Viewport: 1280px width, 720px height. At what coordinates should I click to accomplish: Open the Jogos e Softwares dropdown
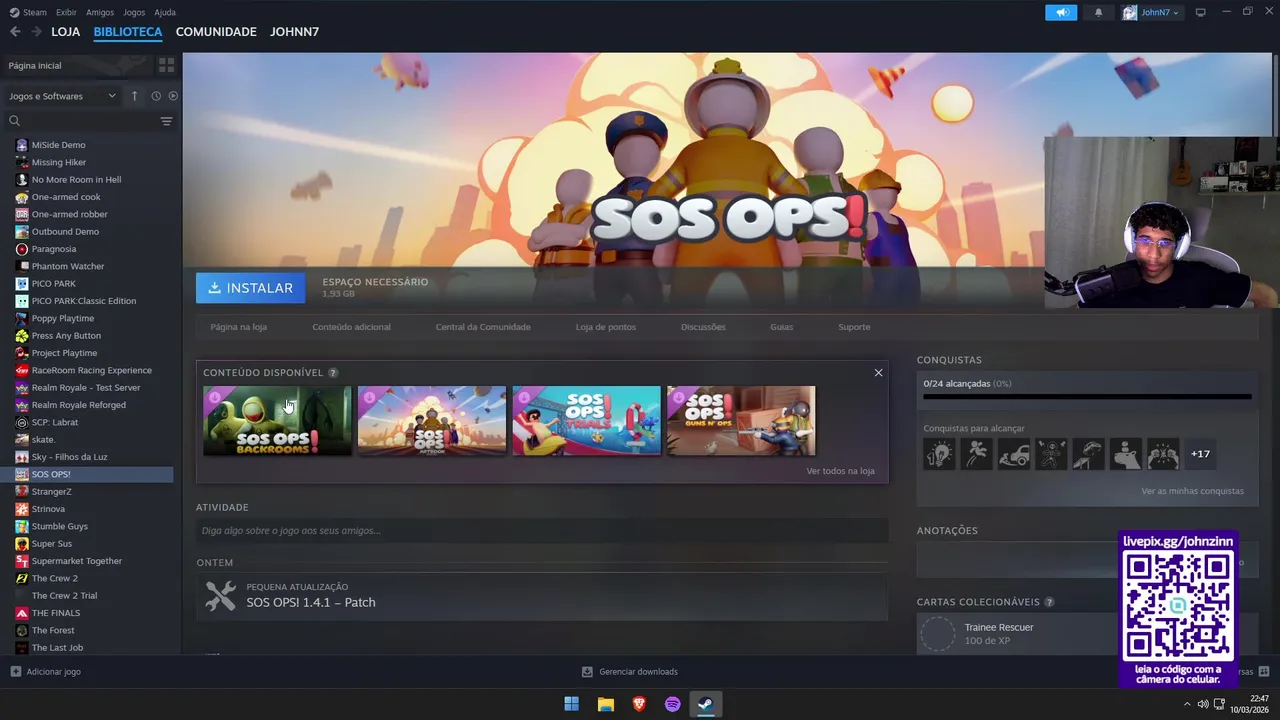(63, 96)
